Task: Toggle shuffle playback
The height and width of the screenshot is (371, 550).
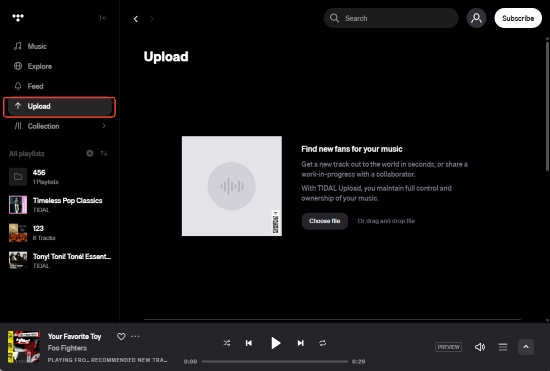Action: [227, 343]
